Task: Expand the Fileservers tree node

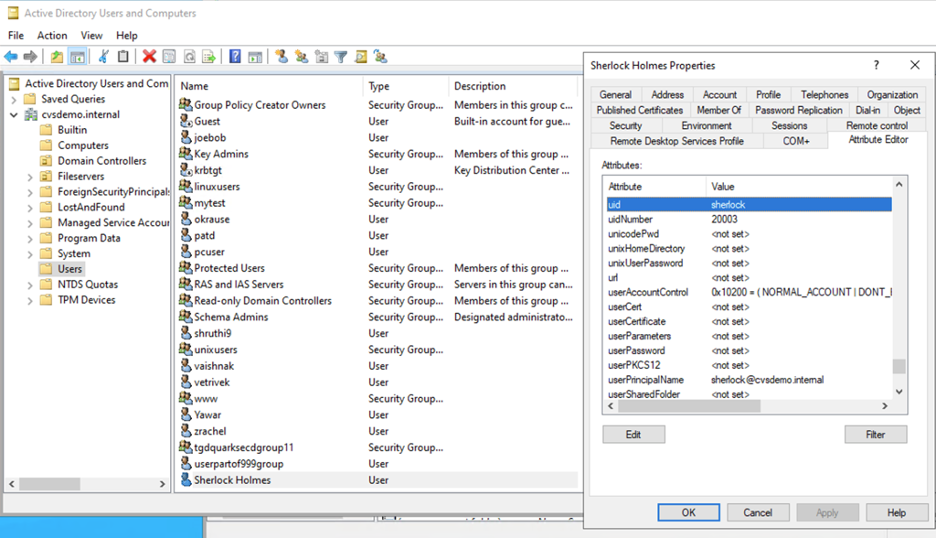Action: click(x=30, y=177)
